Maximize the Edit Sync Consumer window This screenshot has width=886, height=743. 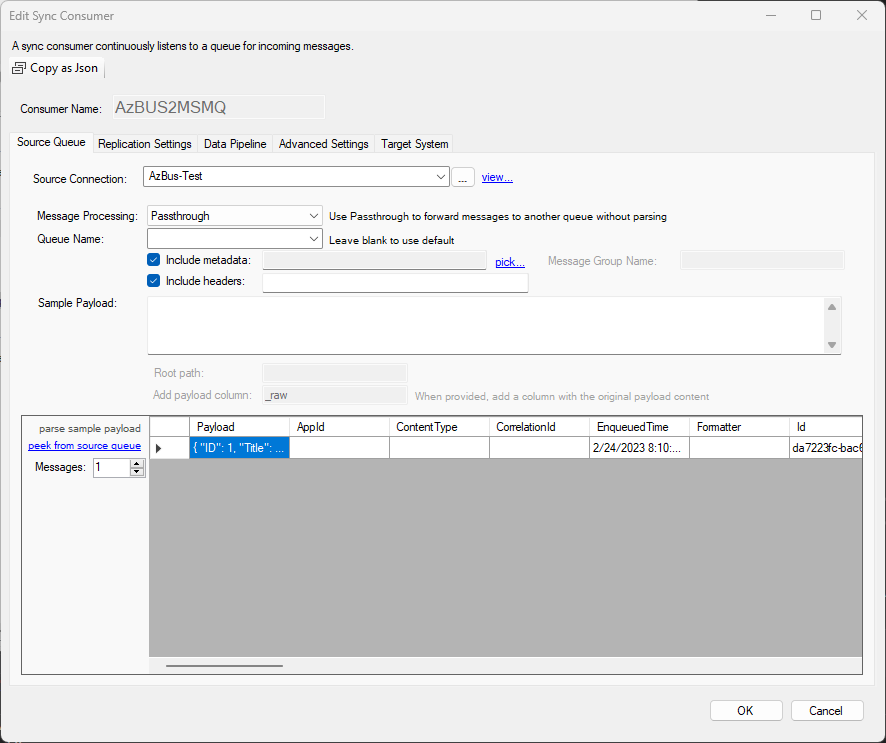pyautogui.click(x=816, y=15)
